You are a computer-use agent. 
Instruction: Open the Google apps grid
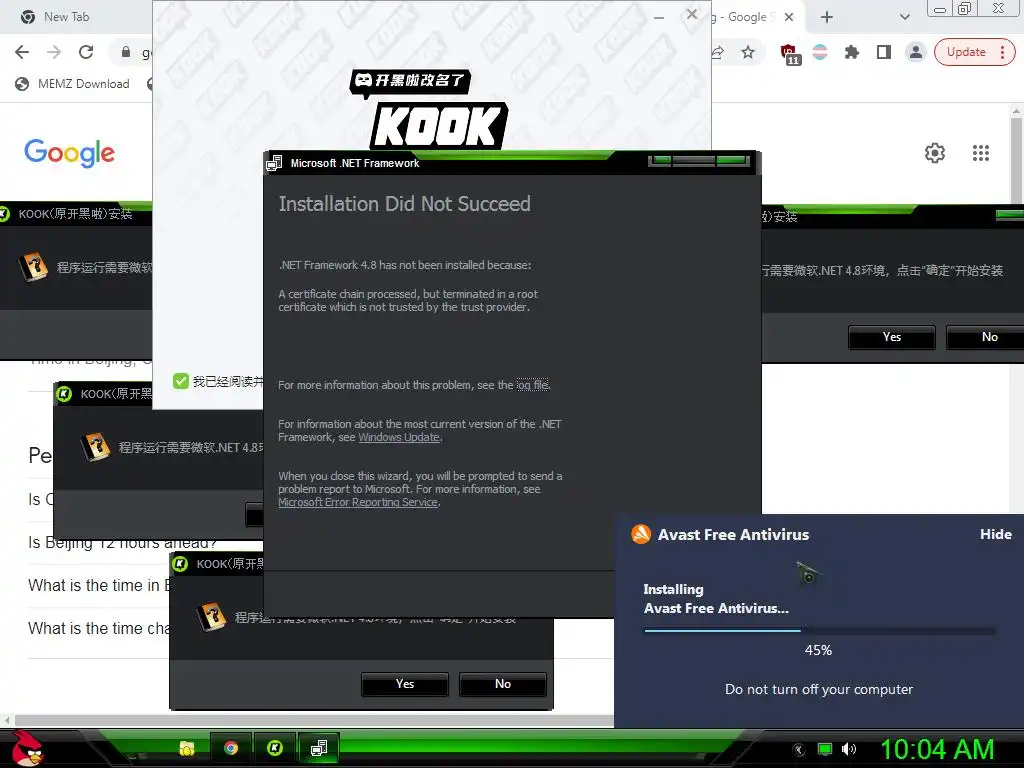click(x=981, y=153)
